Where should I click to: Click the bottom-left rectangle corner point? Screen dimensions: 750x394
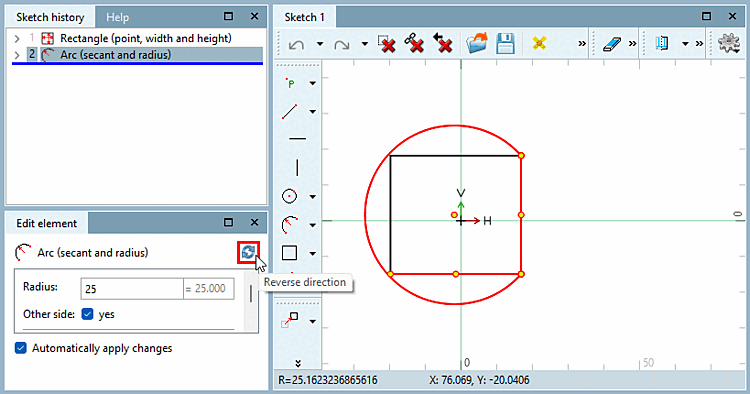pos(391,274)
